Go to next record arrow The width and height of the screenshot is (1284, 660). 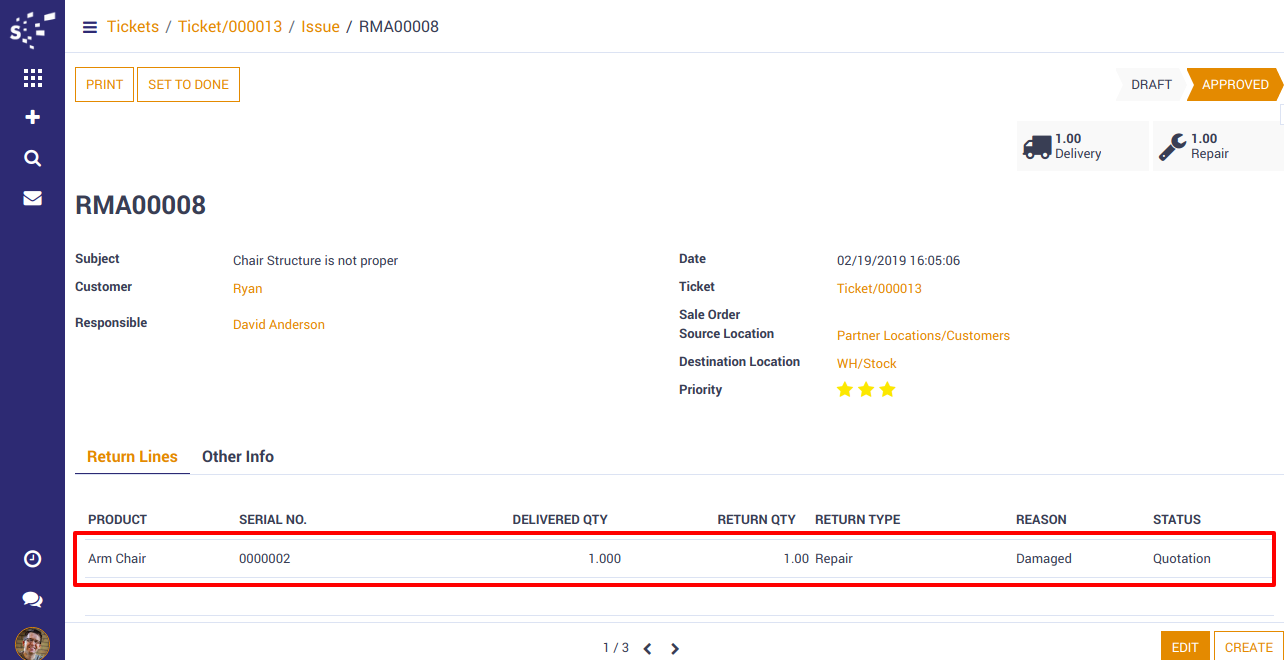(x=675, y=648)
